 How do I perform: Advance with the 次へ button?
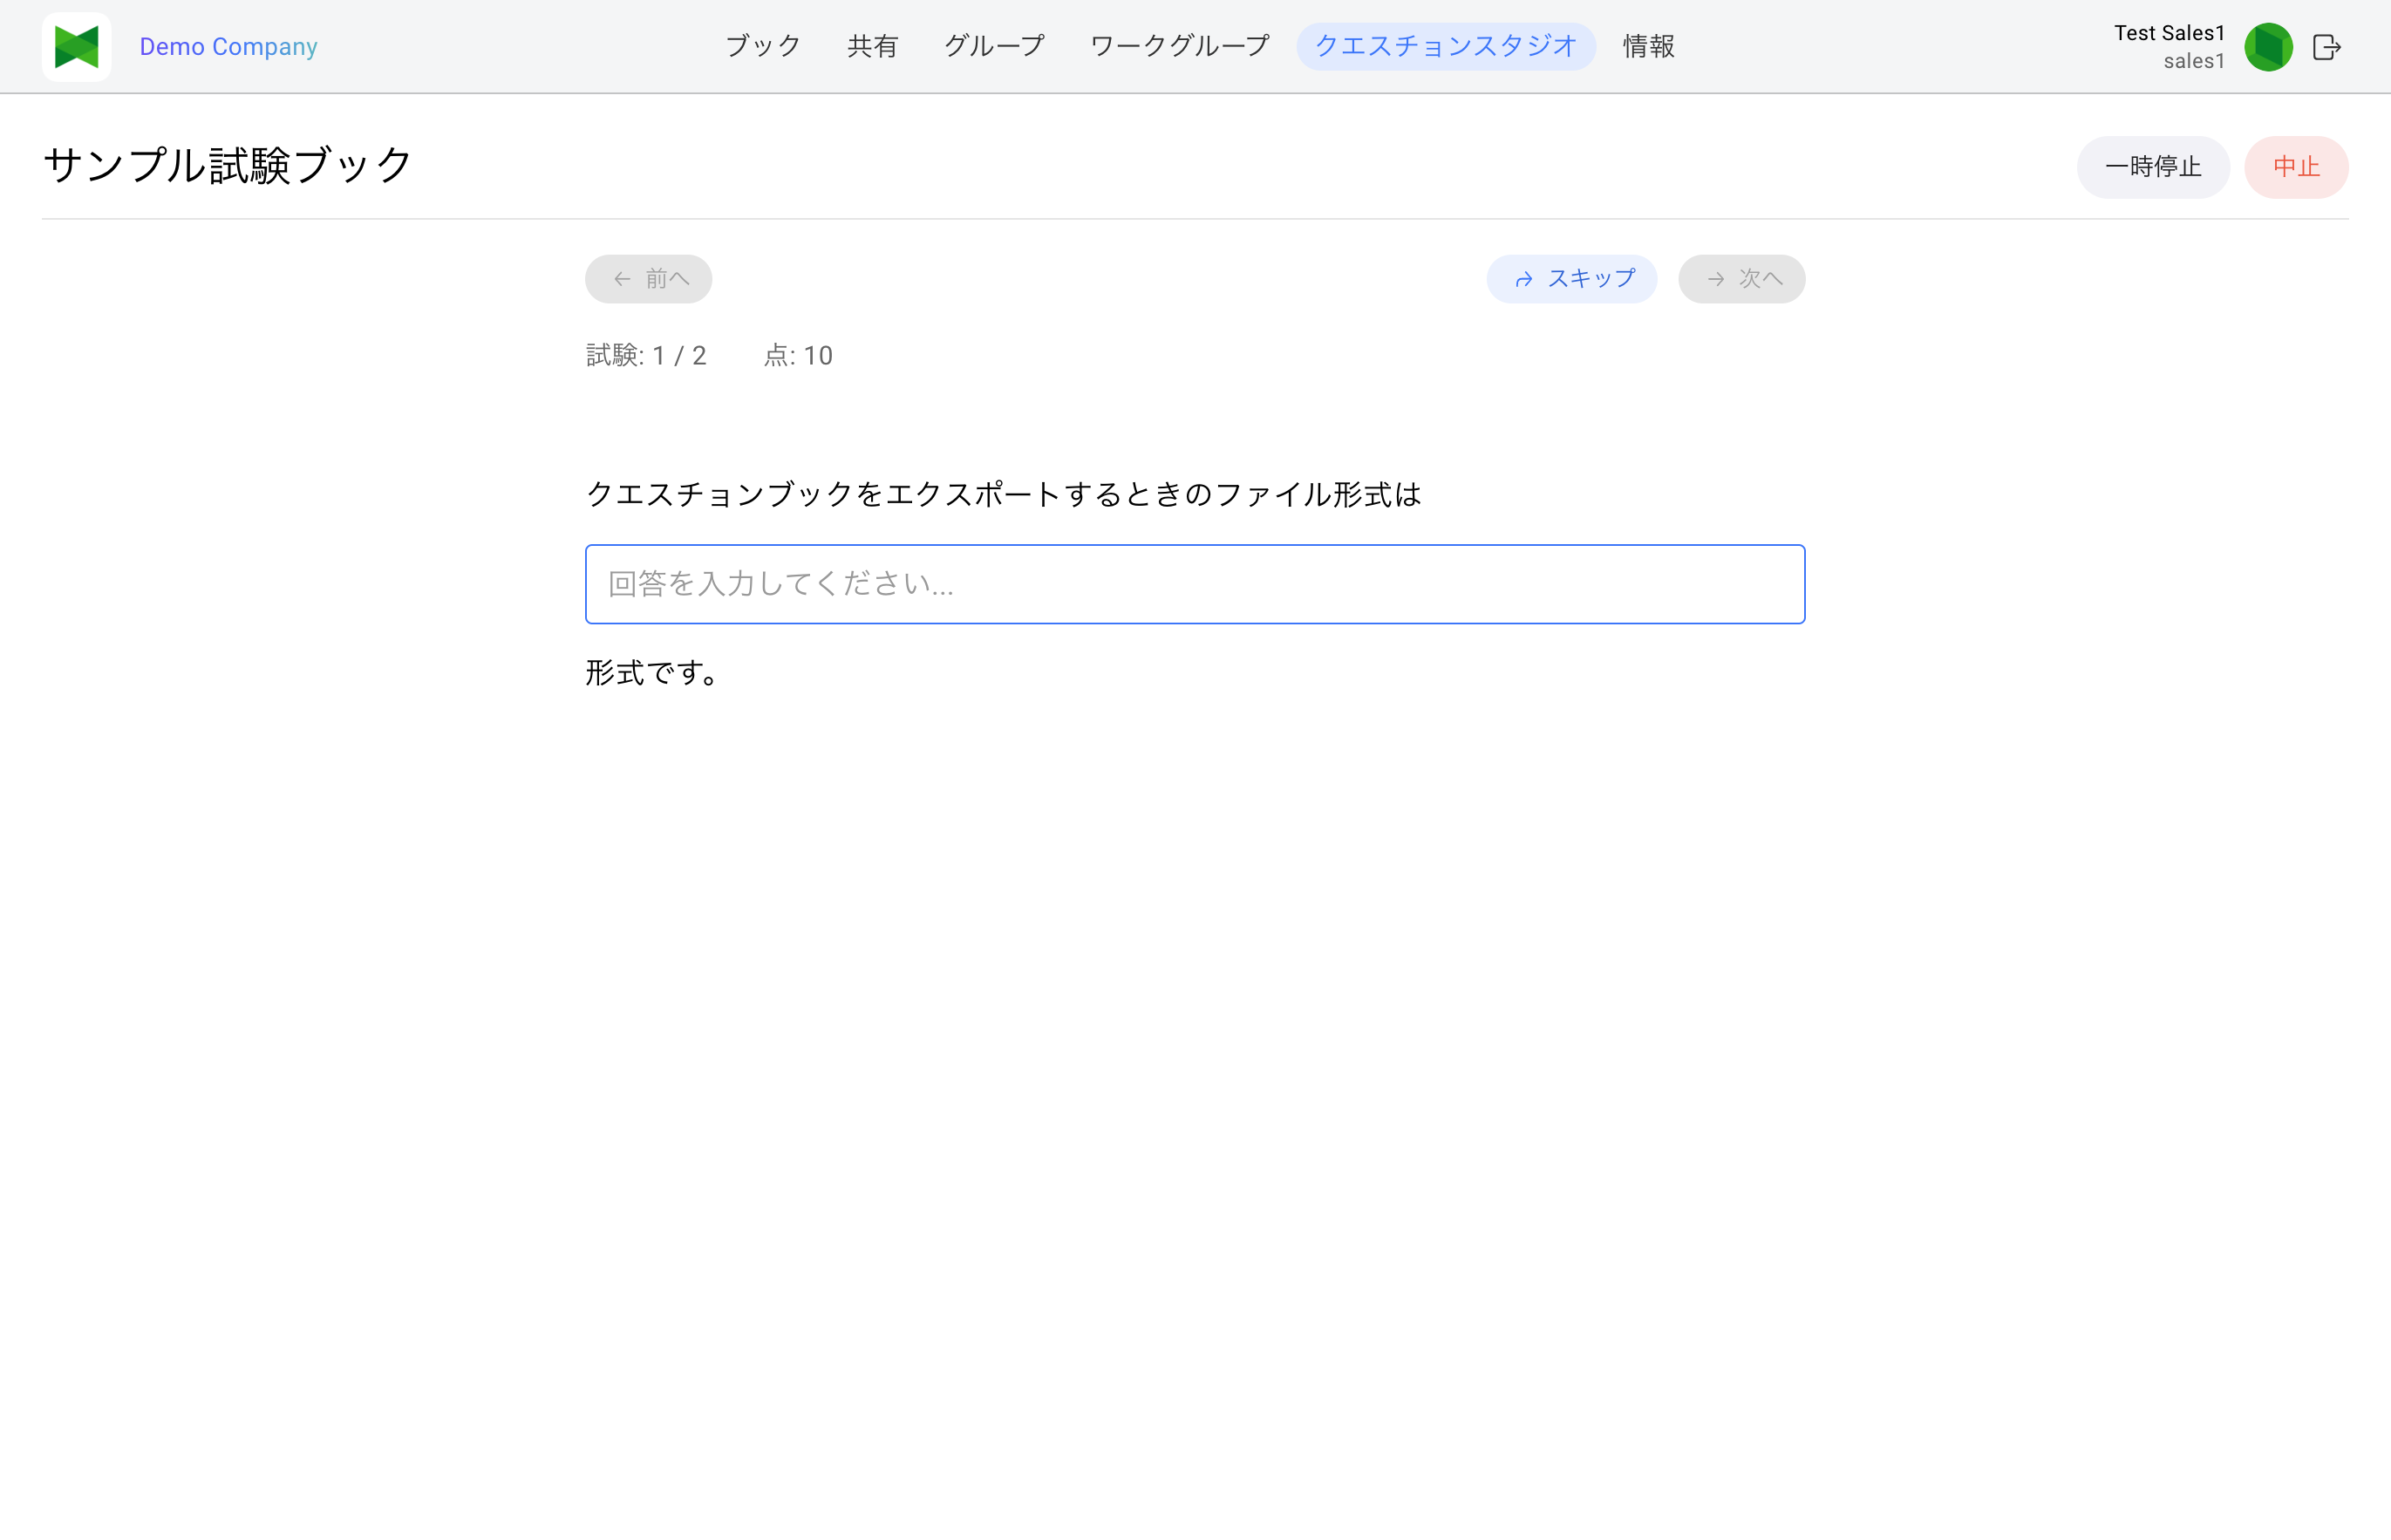click(x=1741, y=279)
